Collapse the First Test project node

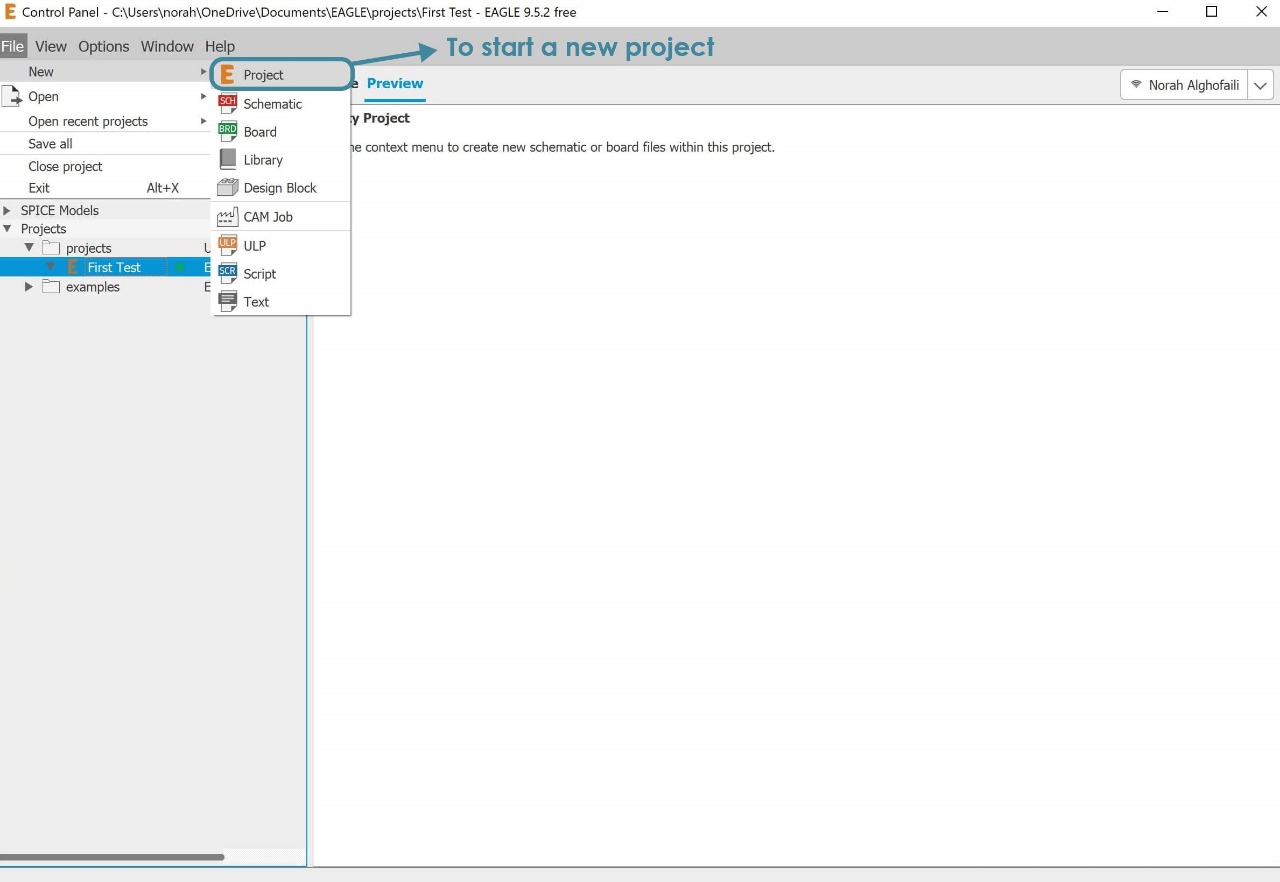click(x=51, y=267)
